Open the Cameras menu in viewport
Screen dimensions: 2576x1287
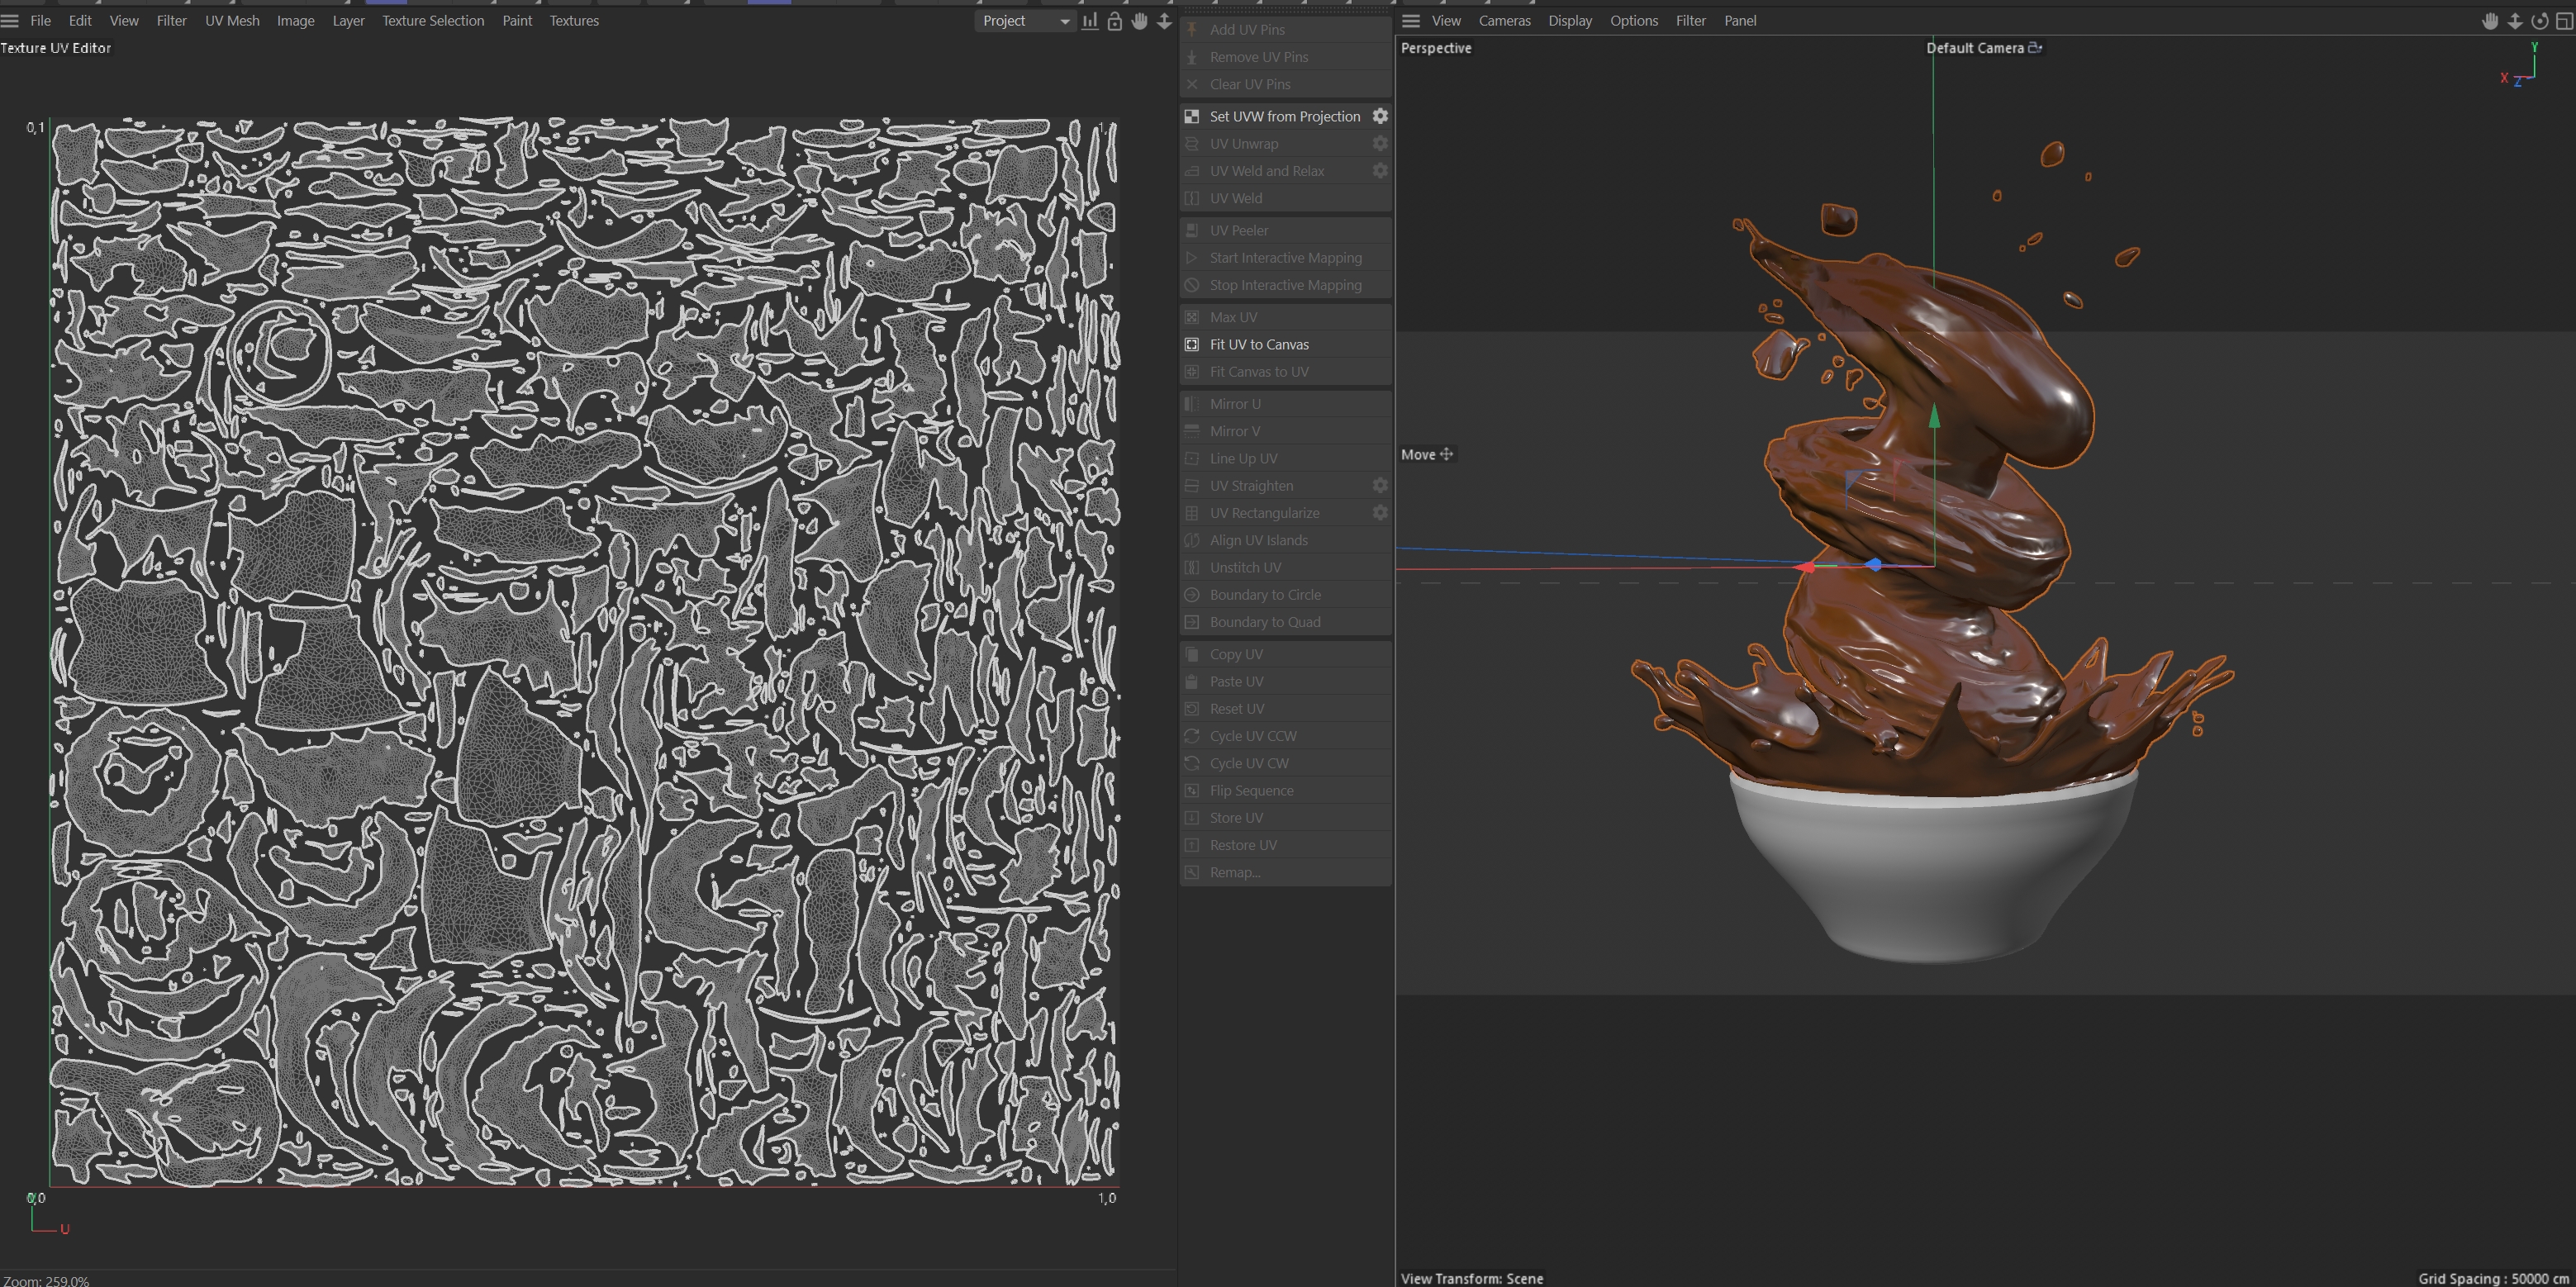click(1504, 21)
